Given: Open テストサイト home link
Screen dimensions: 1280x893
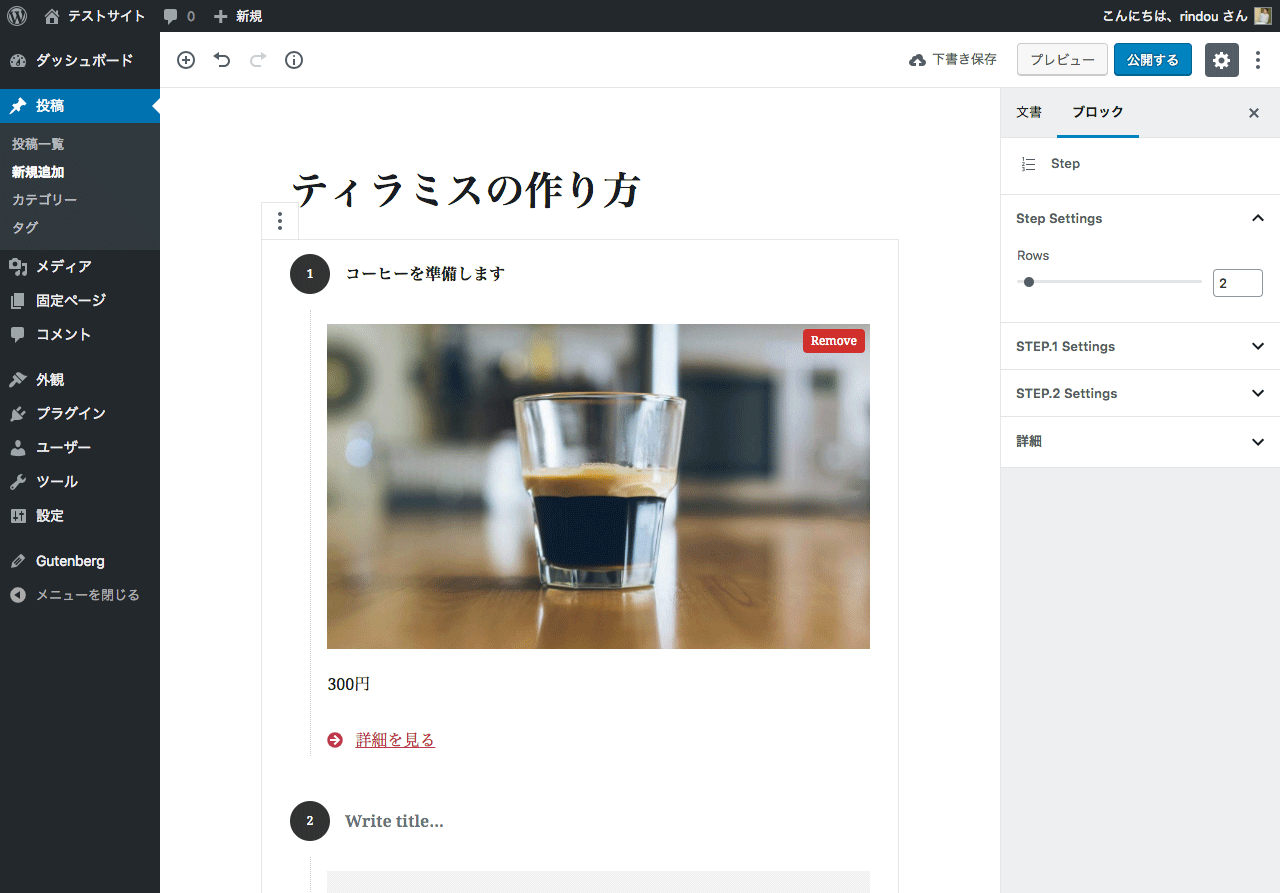Looking at the screenshot, I should click(x=95, y=16).
